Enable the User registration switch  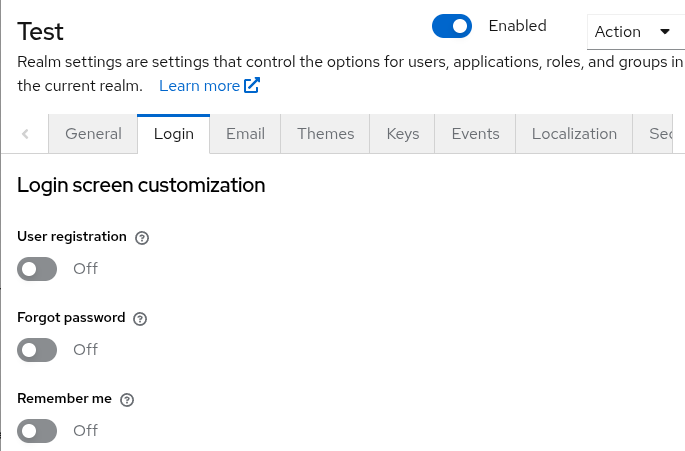pos(38,269)
